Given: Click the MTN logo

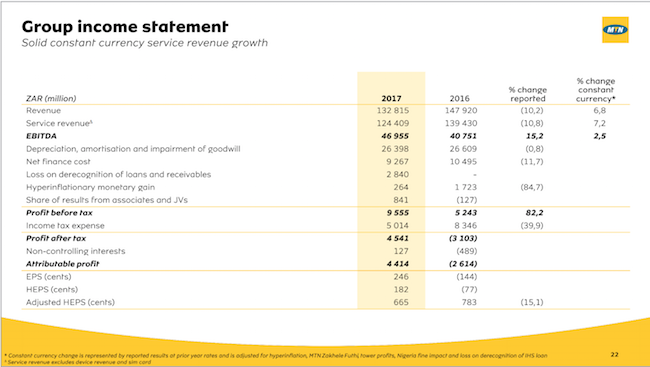Looking at the screenshot, I should pyautogui.click(x=615, y=29).
